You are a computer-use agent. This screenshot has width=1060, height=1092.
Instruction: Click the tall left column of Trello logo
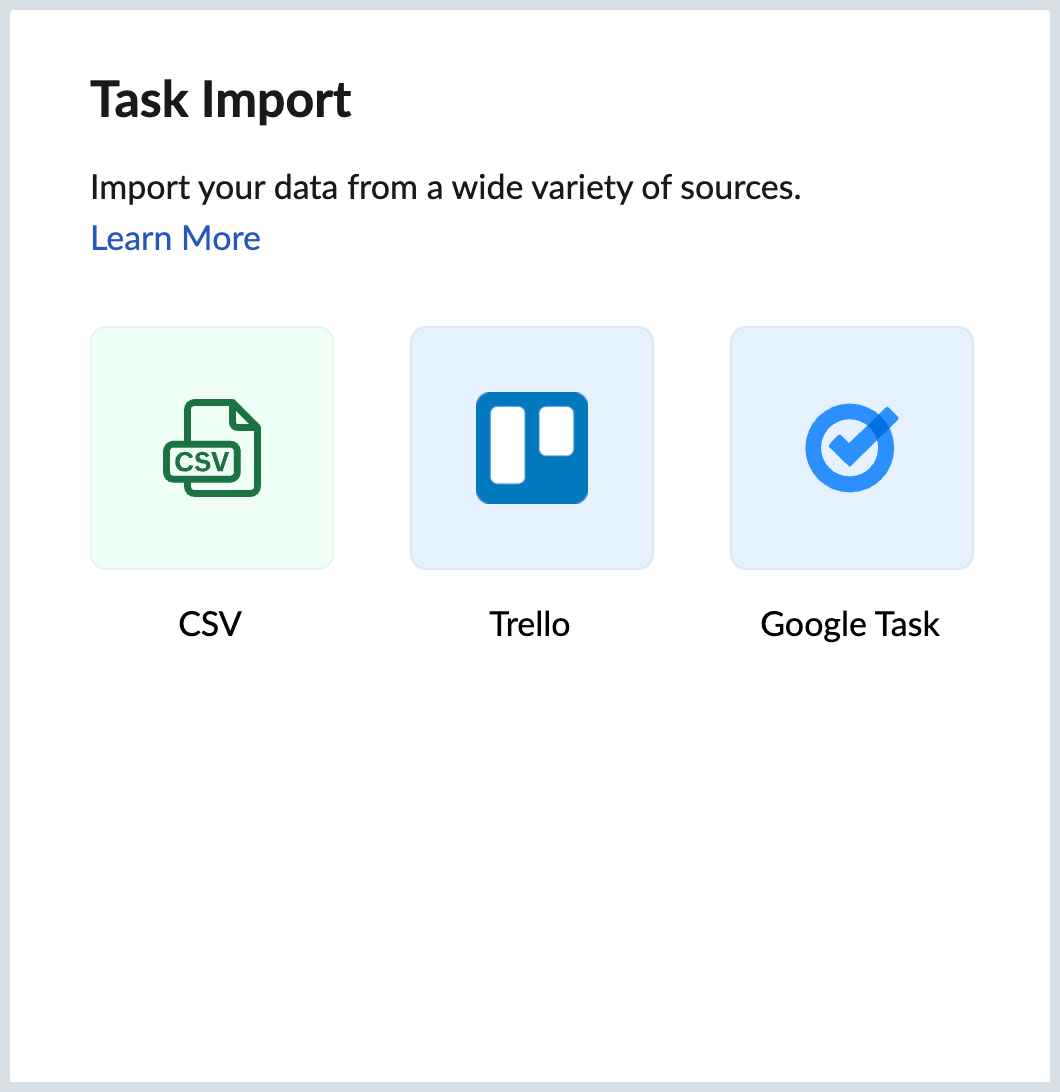(x=507, y=445)
